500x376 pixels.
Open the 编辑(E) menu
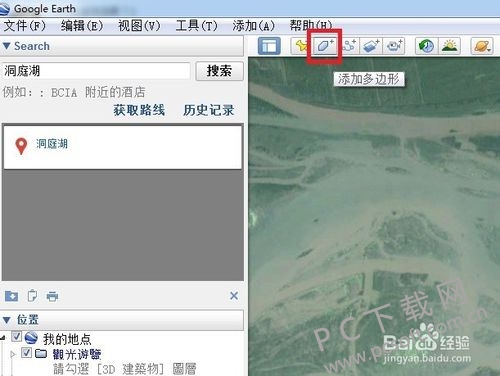point(82,25)
